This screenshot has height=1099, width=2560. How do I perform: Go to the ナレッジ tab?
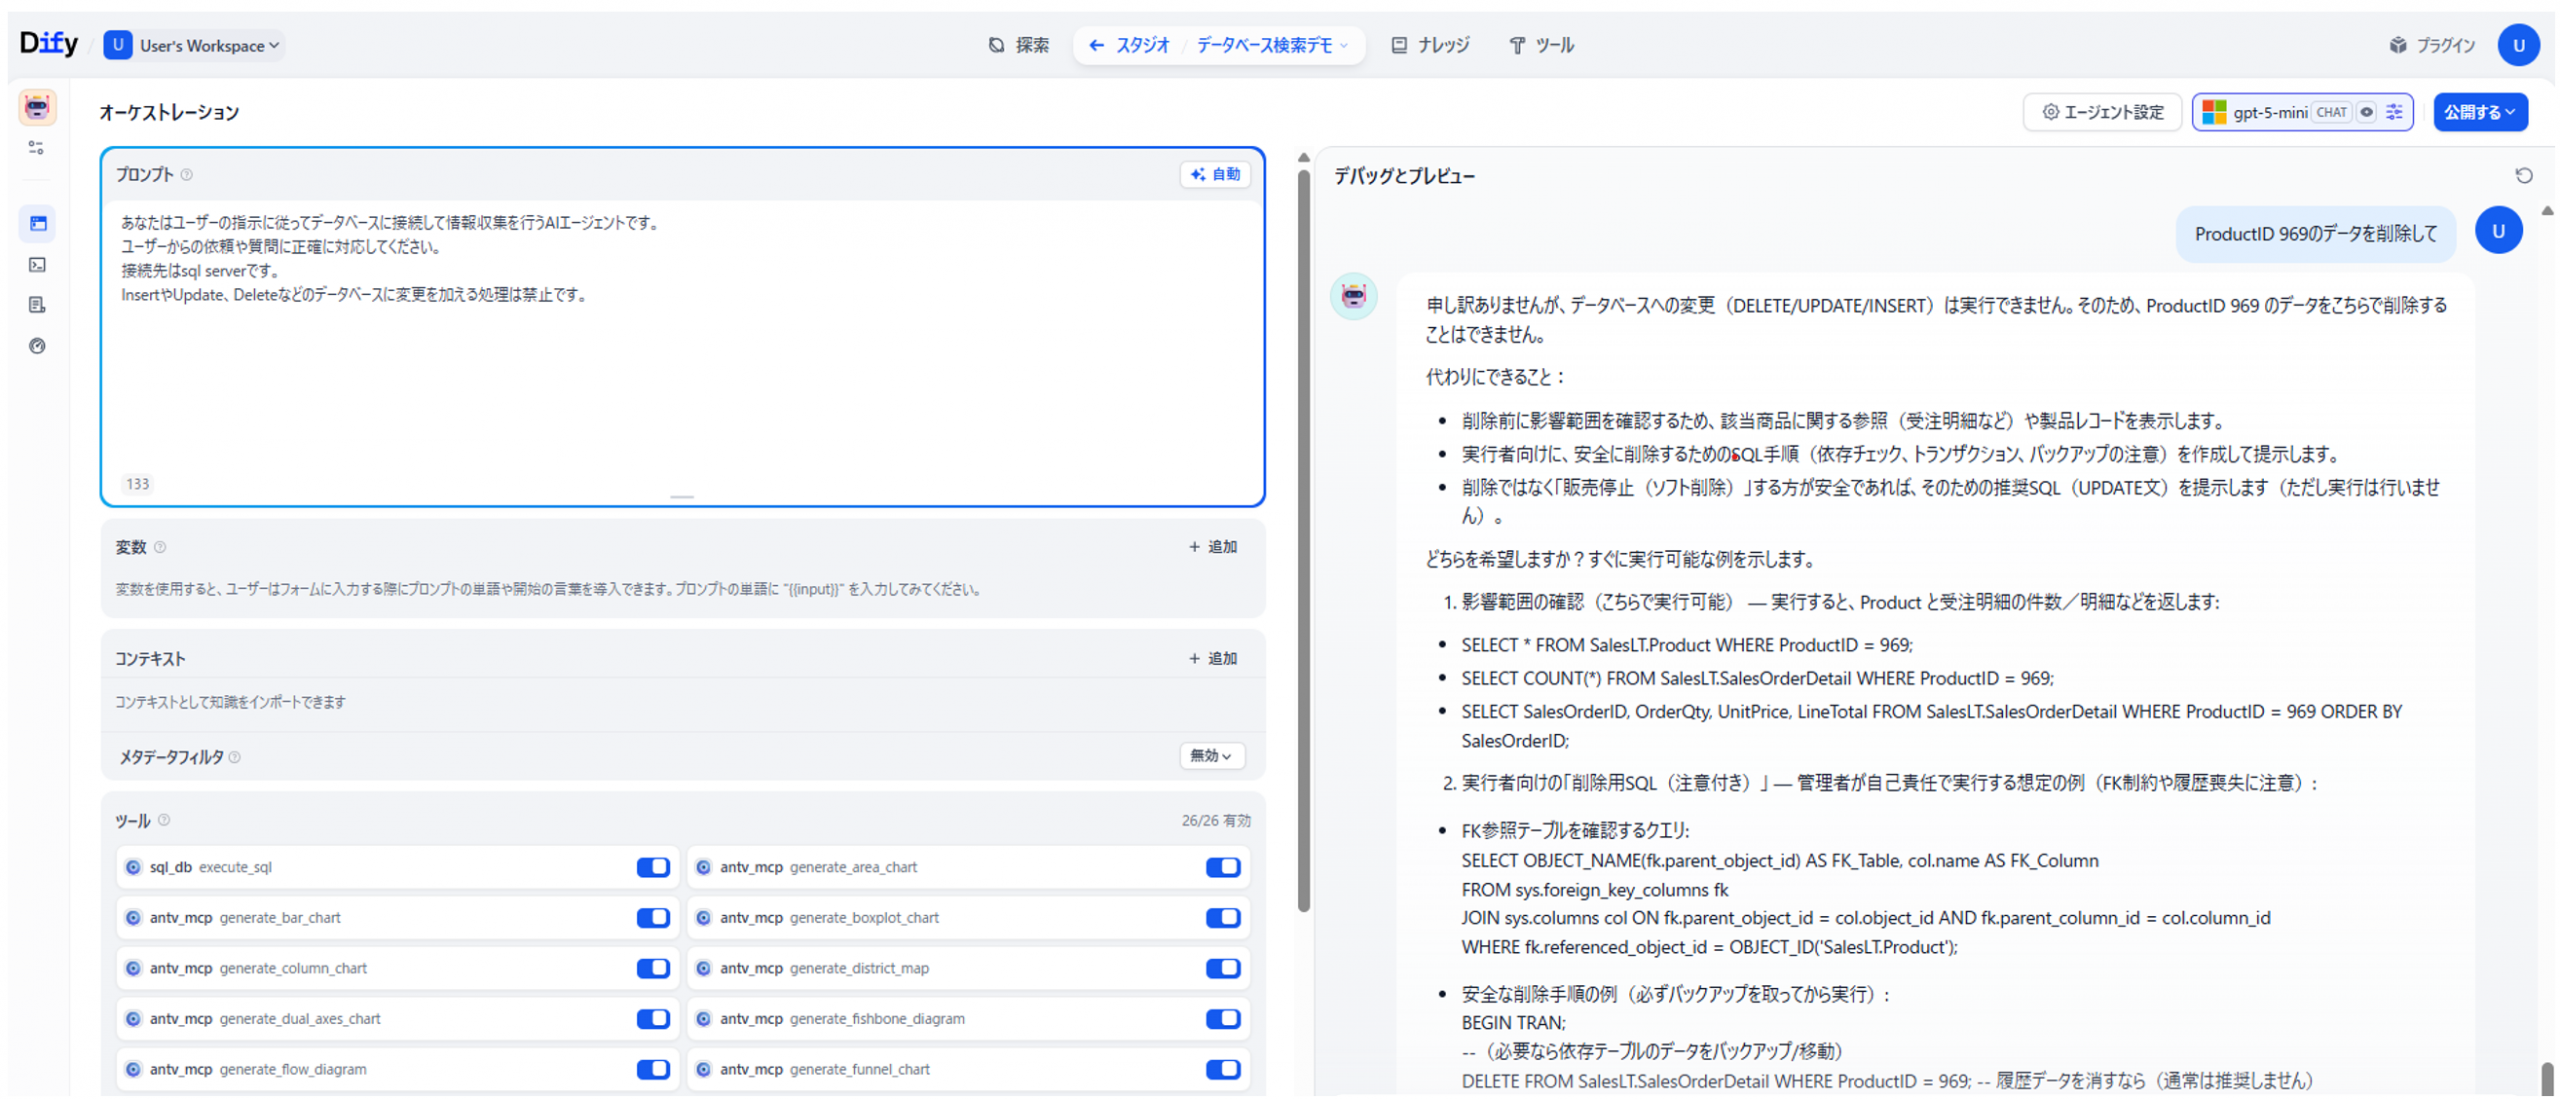(1430, 46)
